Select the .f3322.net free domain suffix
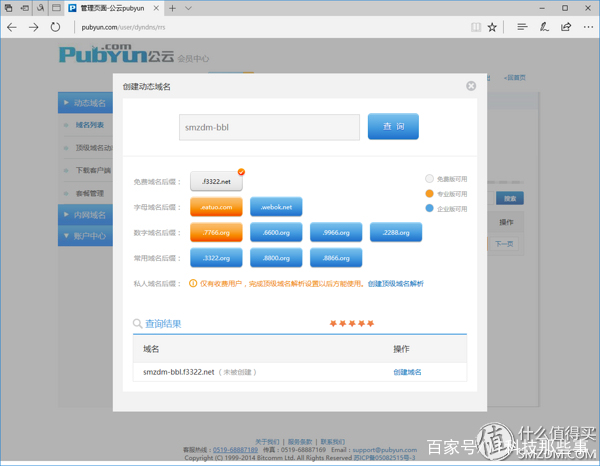The width and height of the screenshot is (600, 466). coord(216,182)
